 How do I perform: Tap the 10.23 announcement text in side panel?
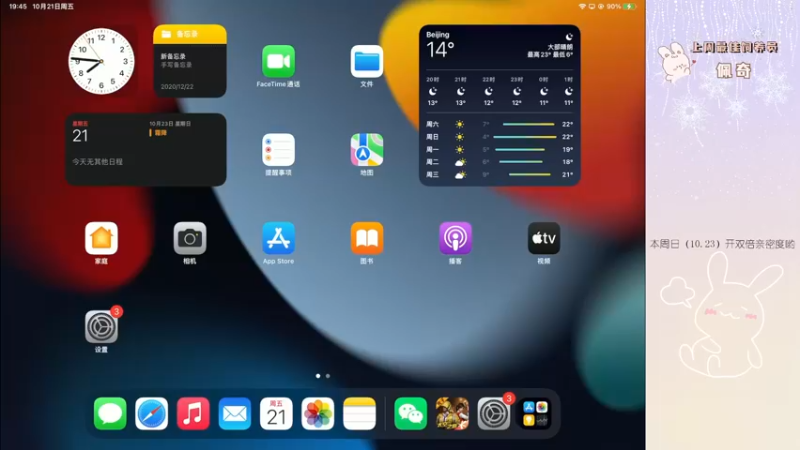coord(722,244)
